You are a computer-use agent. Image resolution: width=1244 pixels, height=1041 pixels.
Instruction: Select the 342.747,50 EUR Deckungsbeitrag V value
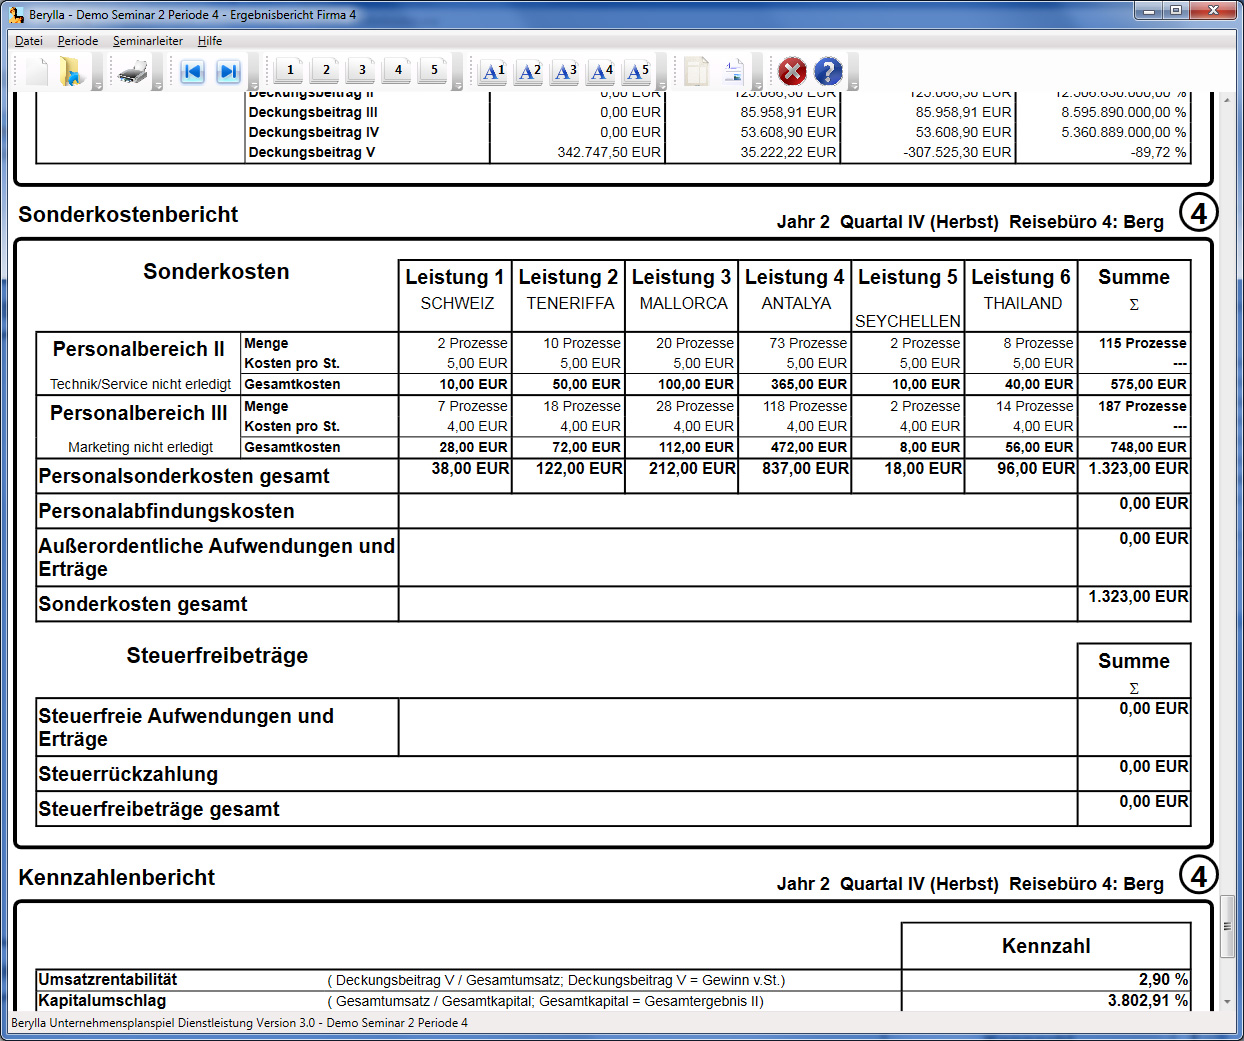[609, 152]
